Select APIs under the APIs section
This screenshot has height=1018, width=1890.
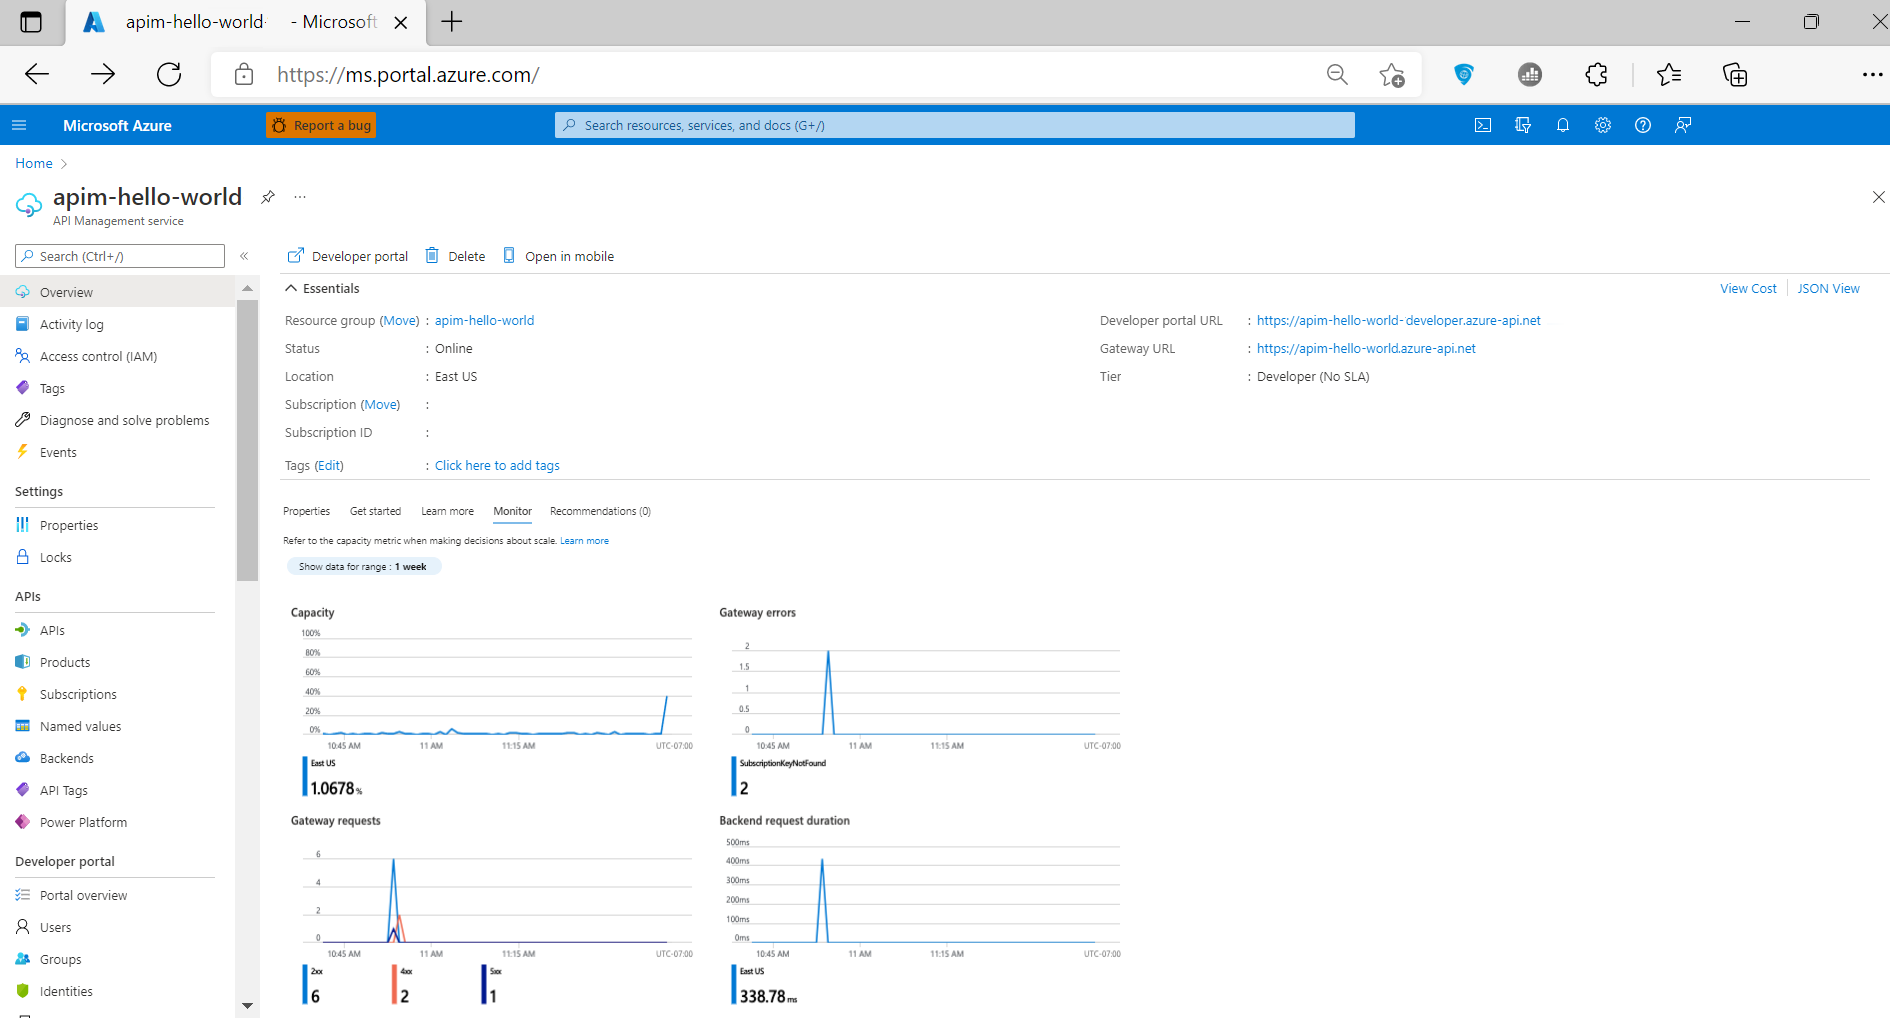(52, 630)
